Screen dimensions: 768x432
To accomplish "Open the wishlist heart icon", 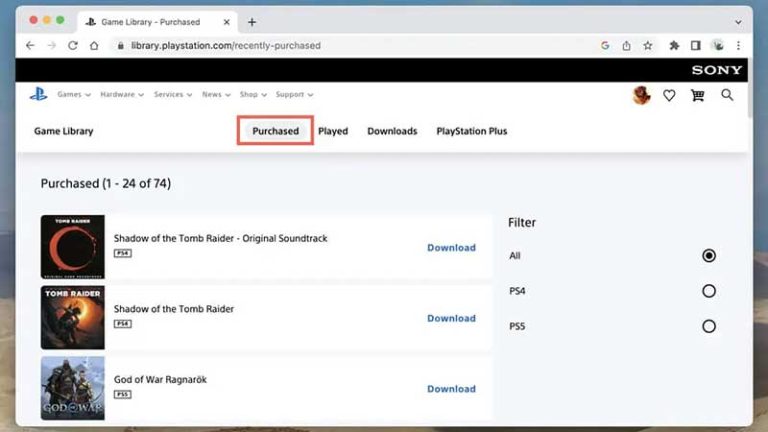I will (x=669, y=96).
